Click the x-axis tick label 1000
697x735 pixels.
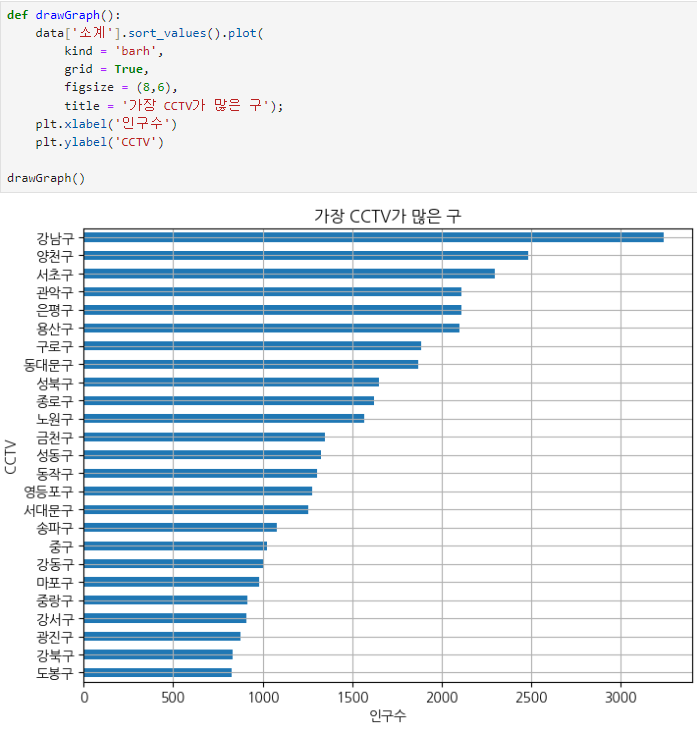263,698
